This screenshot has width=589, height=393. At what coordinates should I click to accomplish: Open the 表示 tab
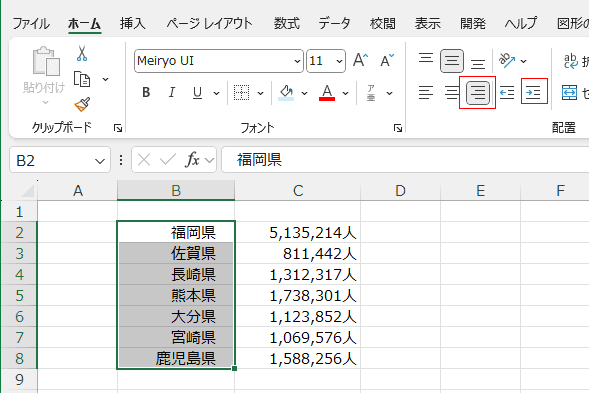click(x=427, y=24)
